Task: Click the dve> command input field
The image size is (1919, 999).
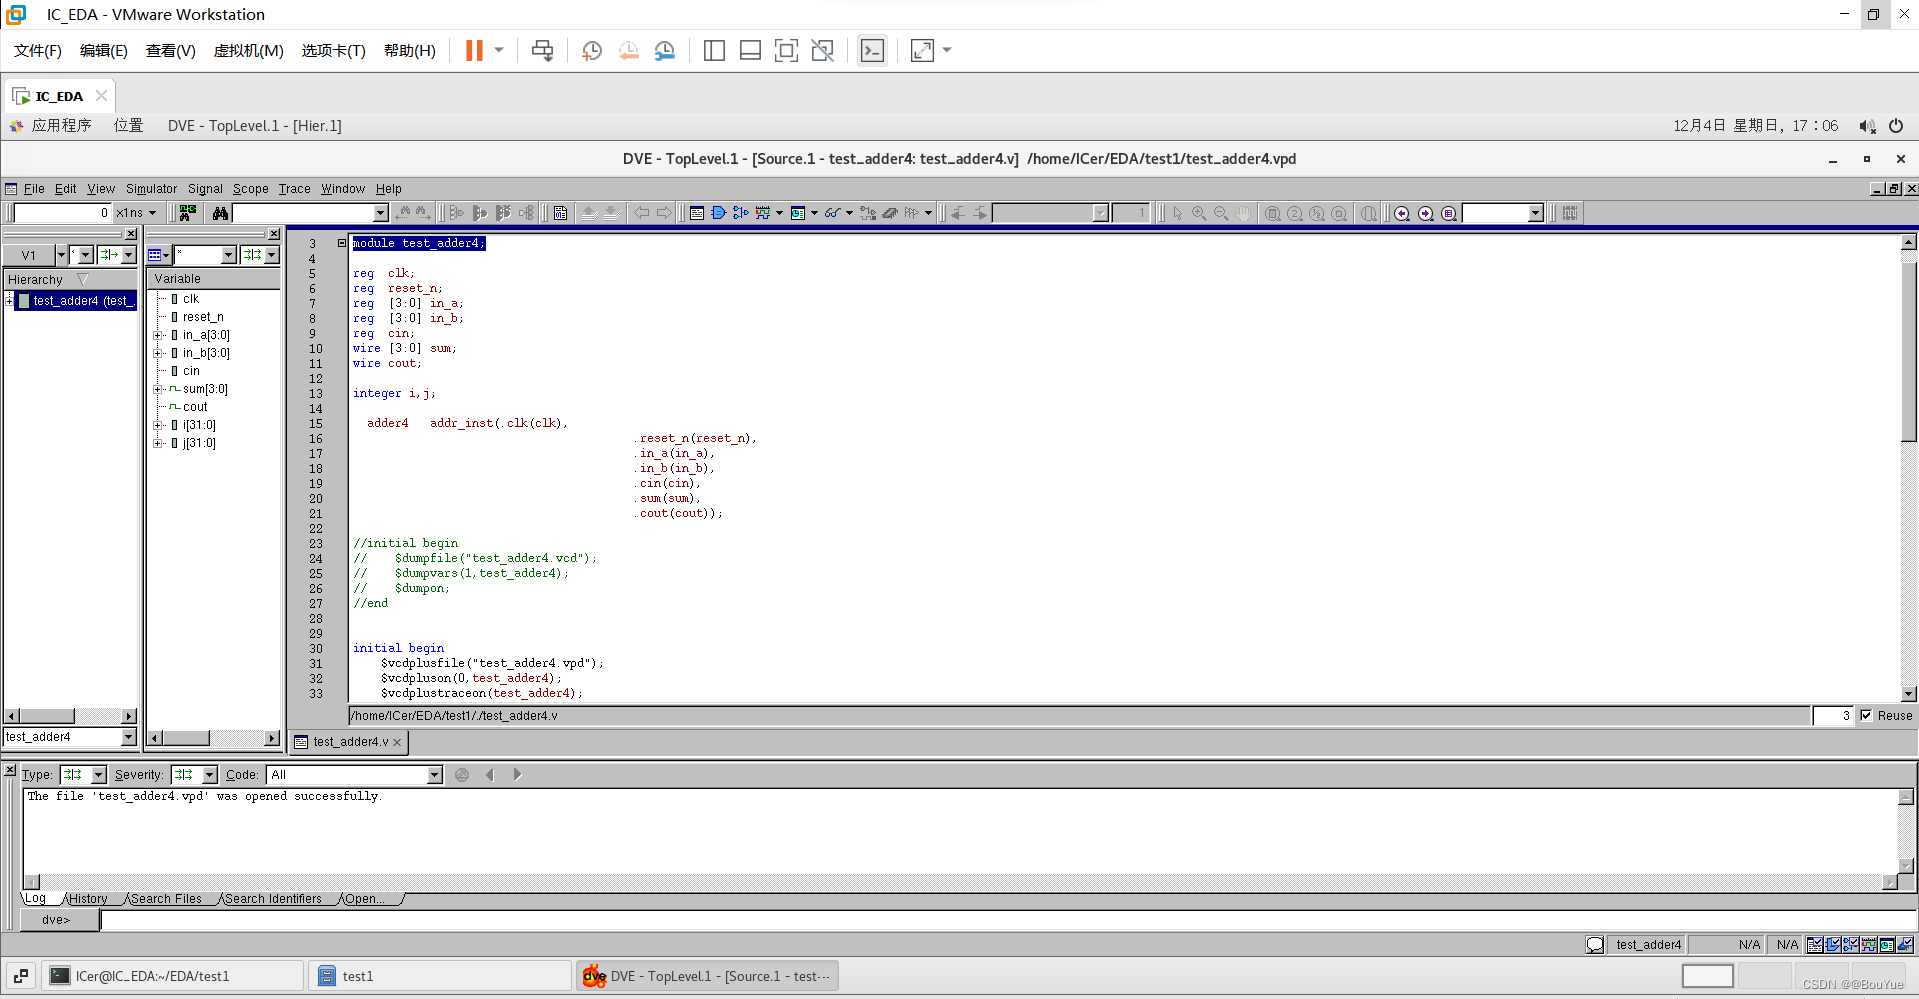Action: 1007,920
